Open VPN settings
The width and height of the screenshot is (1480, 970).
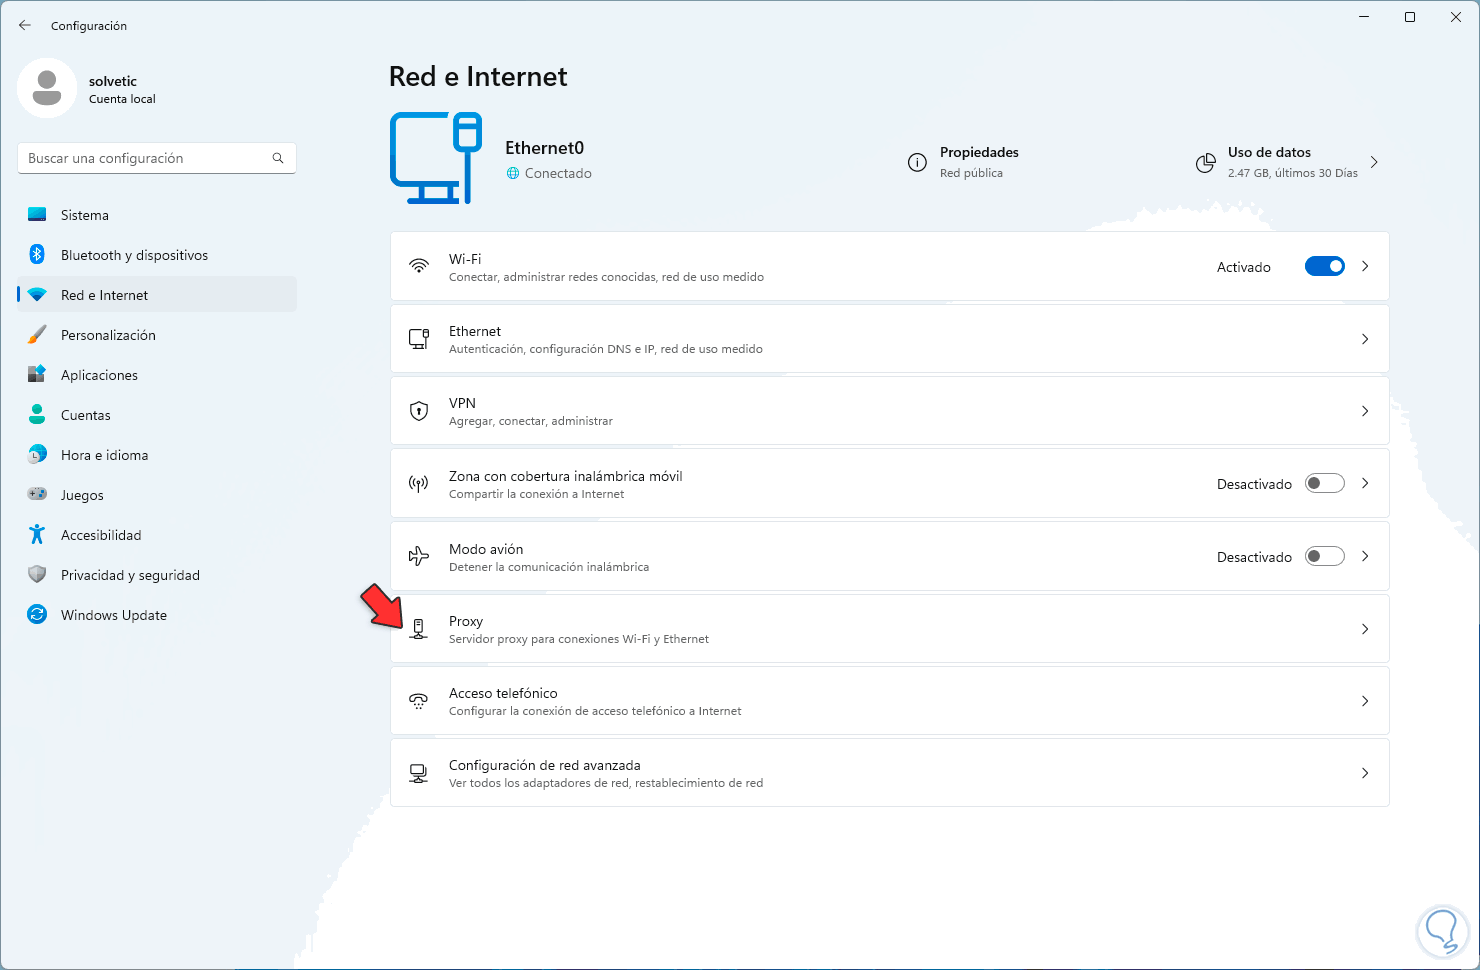(889, 411)
